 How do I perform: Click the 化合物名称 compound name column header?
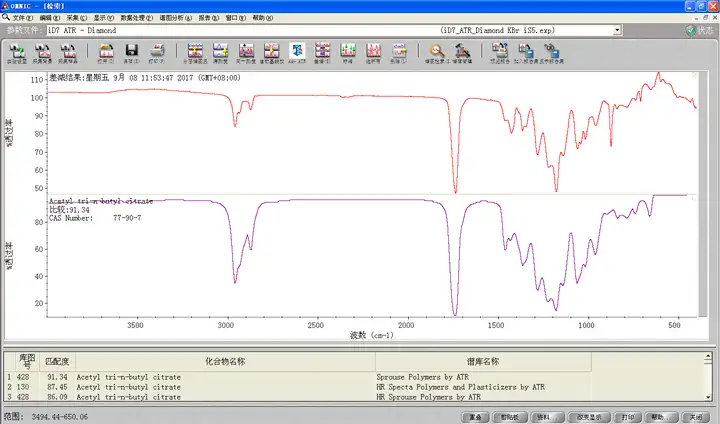pyautogui.click(x=225, y=362)
